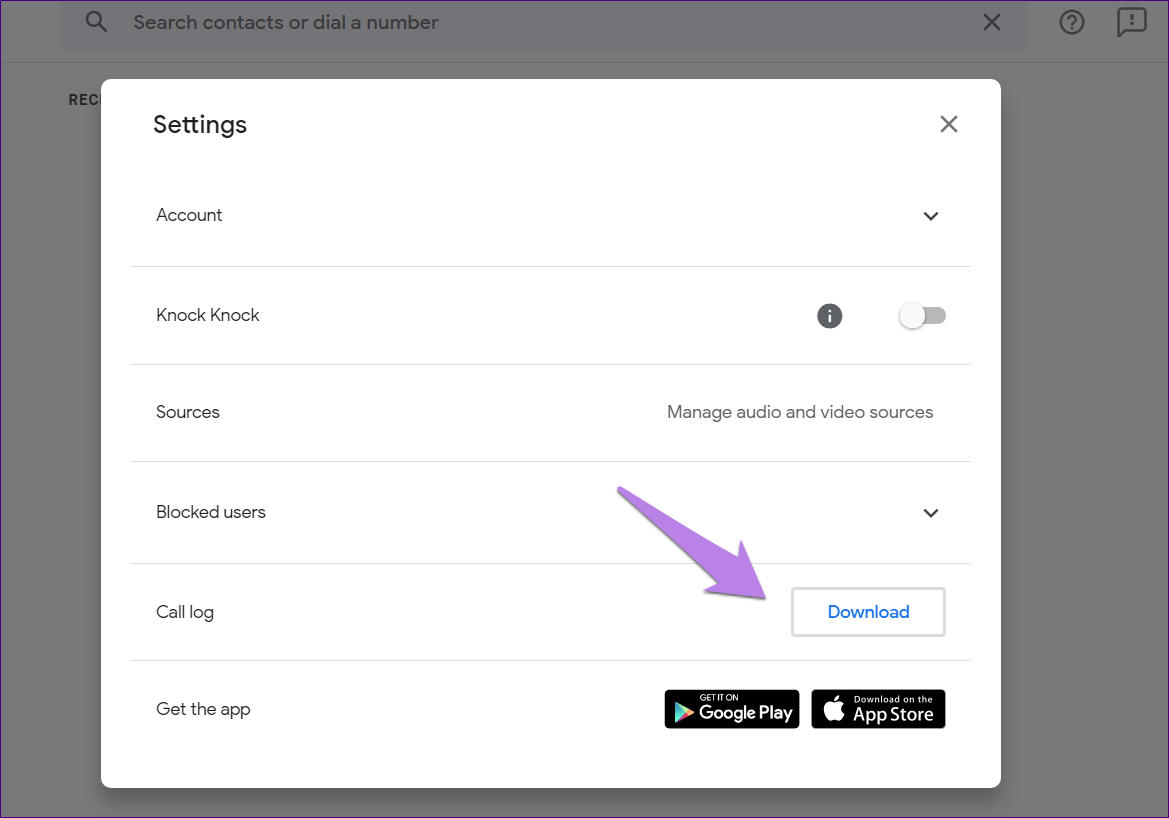Expand the Blocked users chevron
The height and width of the screenshot is (818, 1169).
[x=930, y=513]
